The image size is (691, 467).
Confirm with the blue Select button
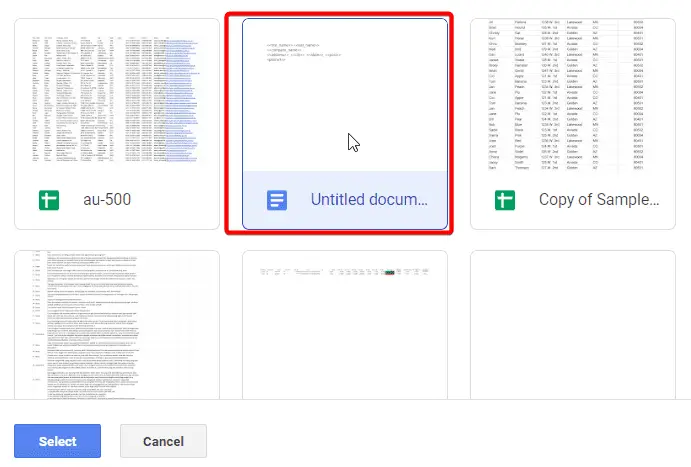[x=57, y=441]
